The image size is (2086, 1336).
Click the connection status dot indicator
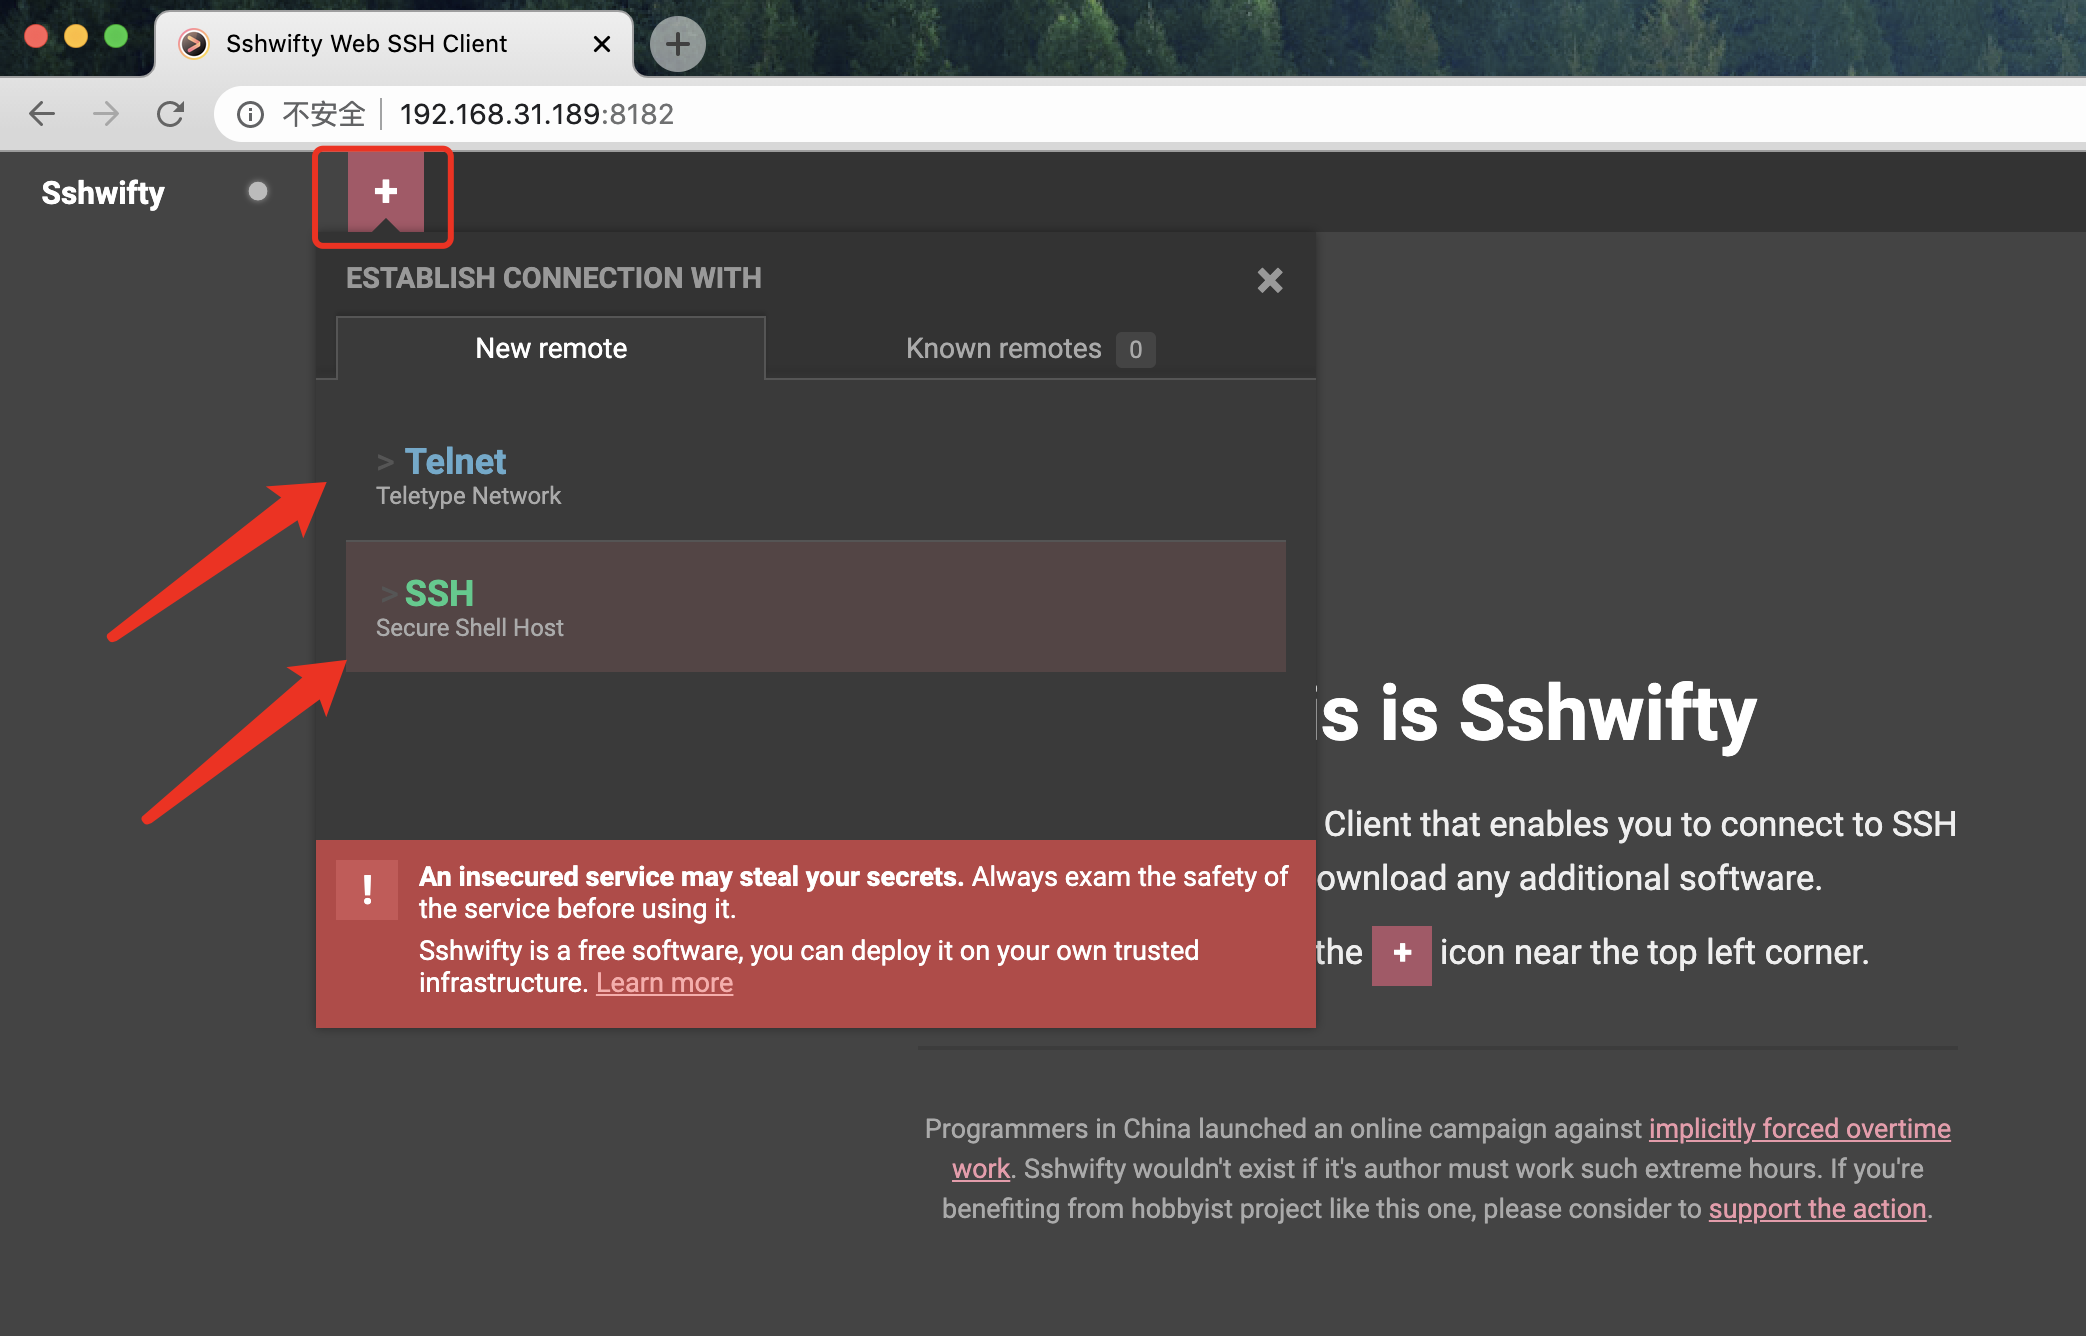[258, 191]
